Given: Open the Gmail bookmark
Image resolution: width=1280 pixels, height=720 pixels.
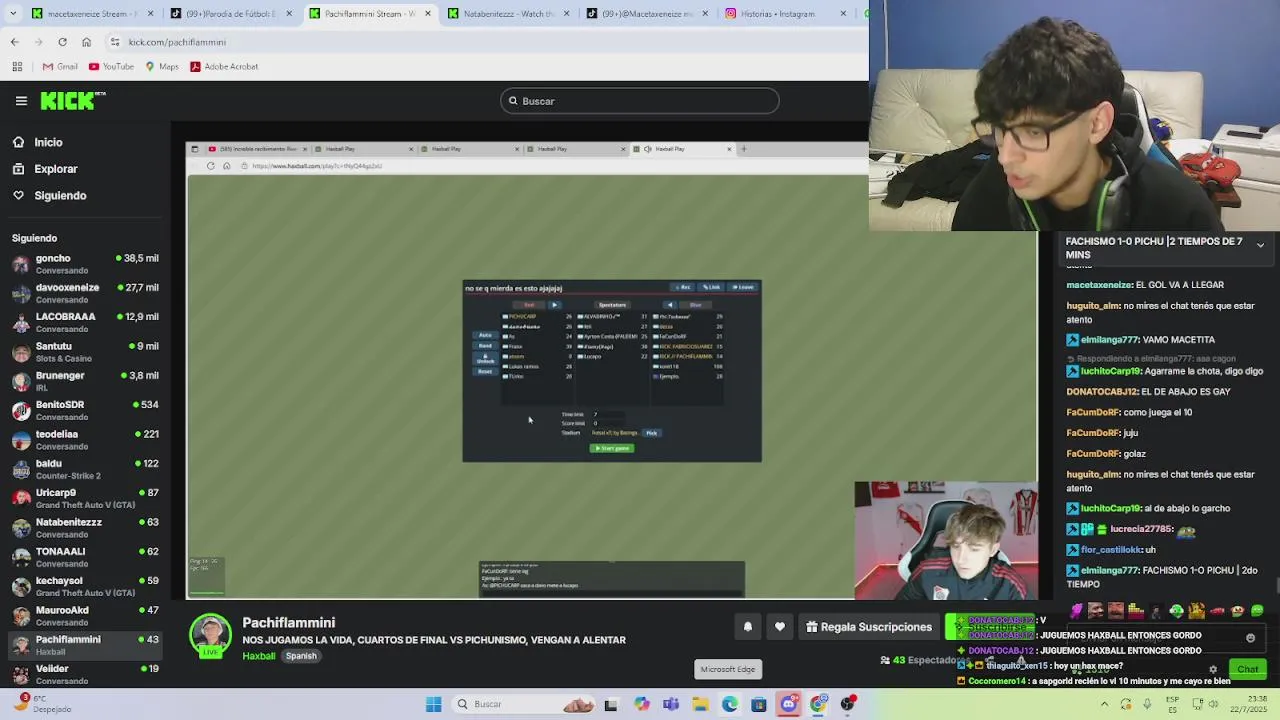Looking at the screenshot, I should [60, 66].
